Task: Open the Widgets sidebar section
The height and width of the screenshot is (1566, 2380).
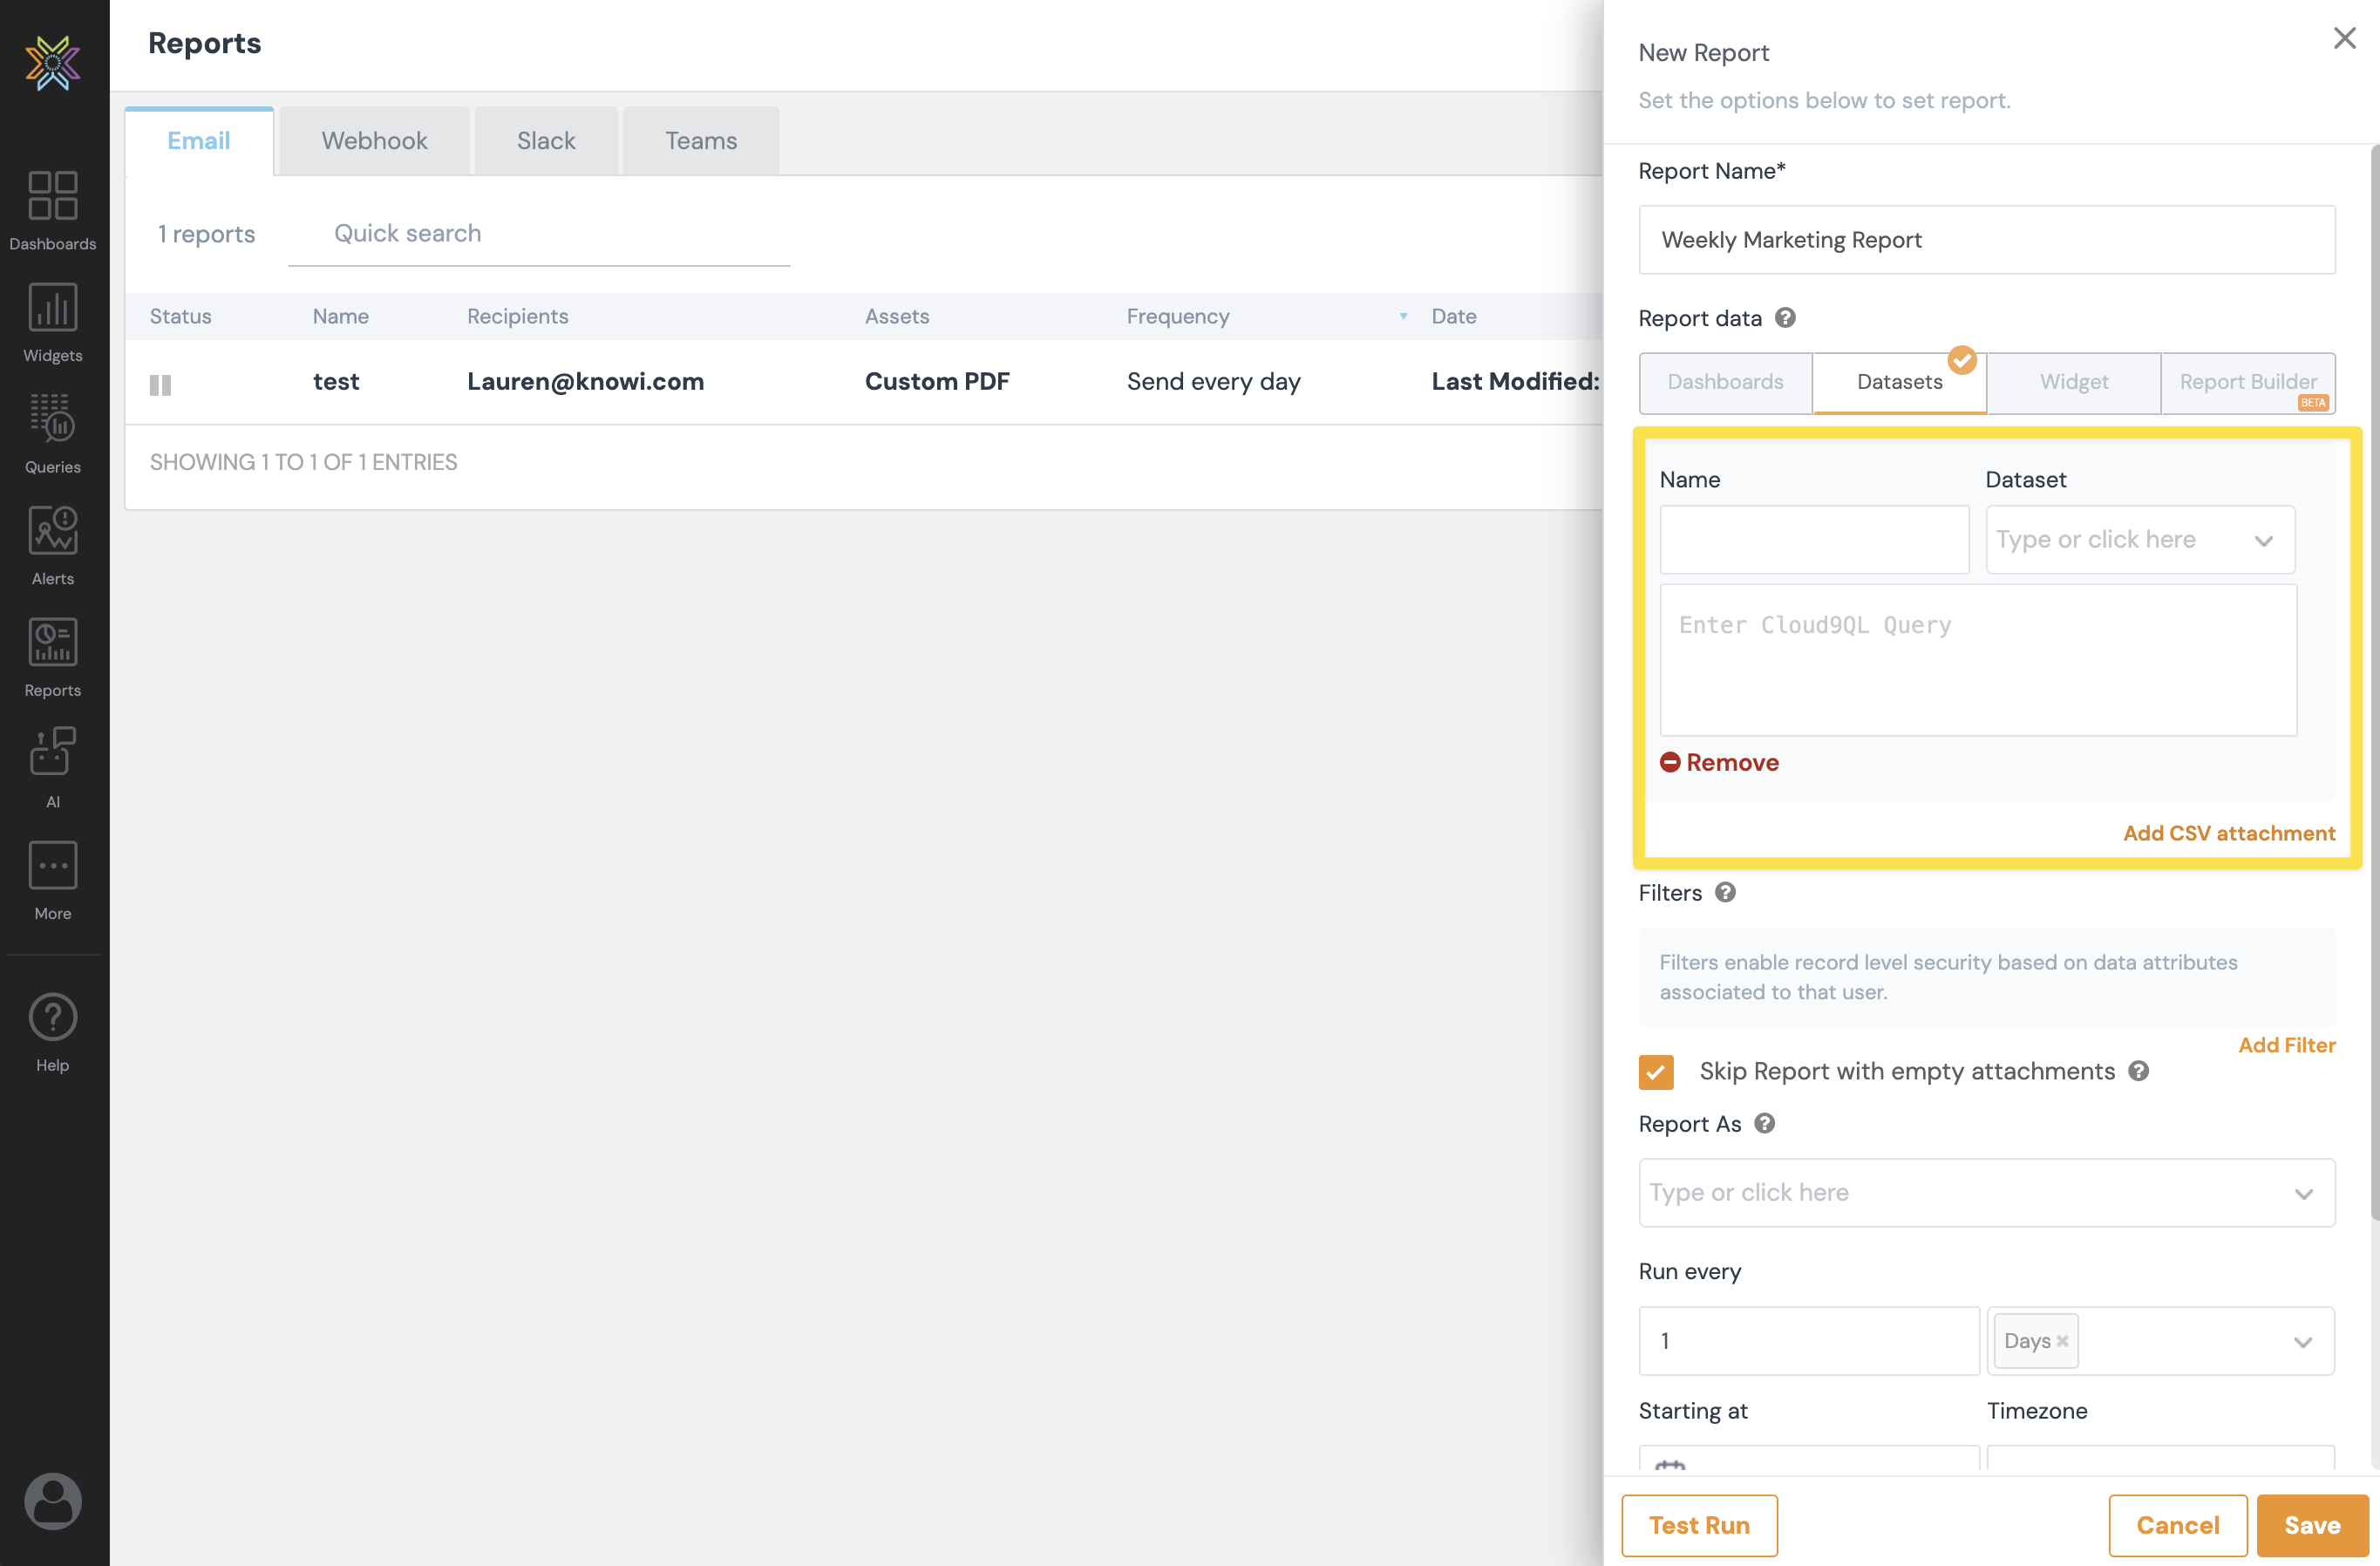Action: (52, 321)
